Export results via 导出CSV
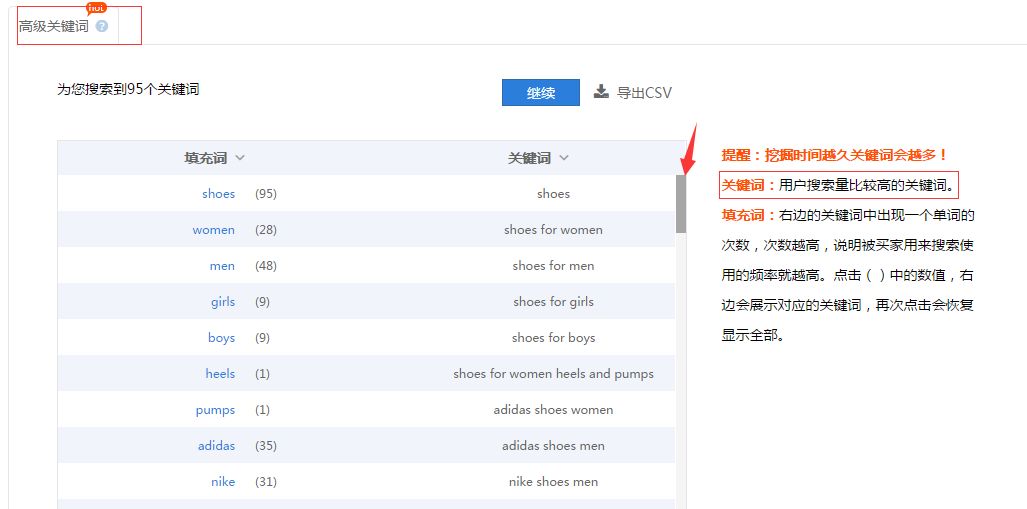Image resolution: width=1027 pixels, height=509 pixels. tap(644, 92)
